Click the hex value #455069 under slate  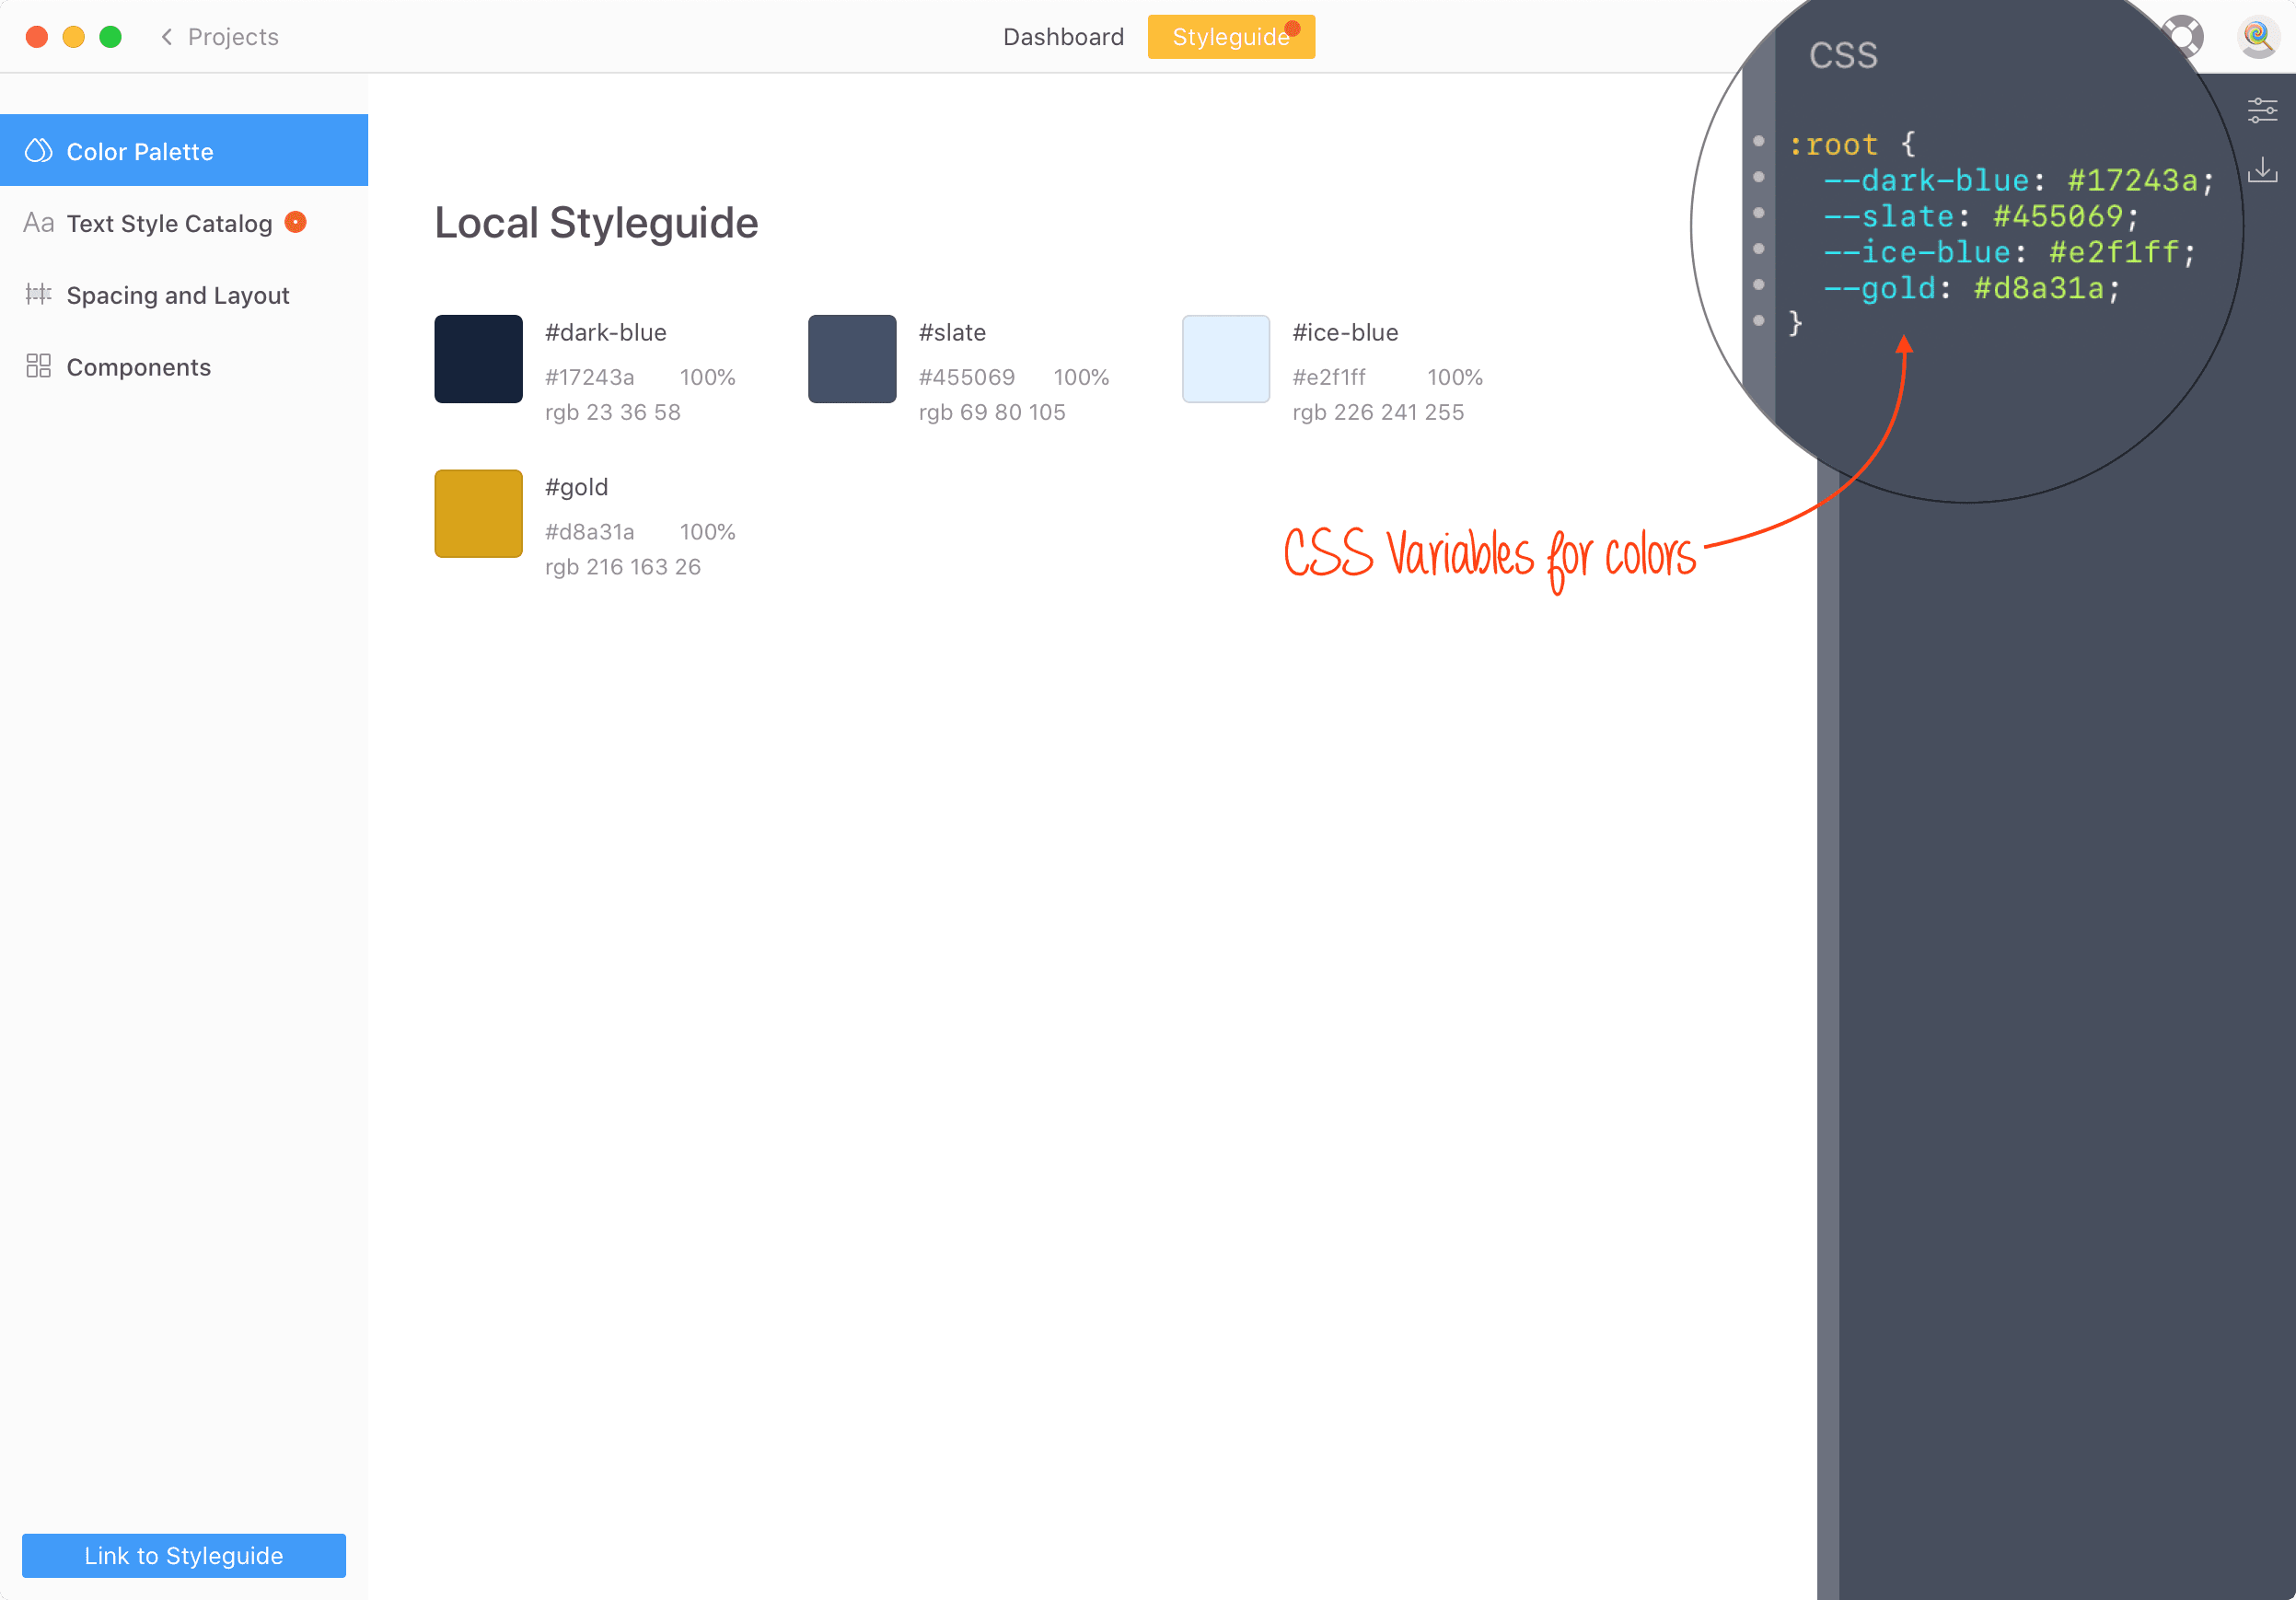[967, 377]
